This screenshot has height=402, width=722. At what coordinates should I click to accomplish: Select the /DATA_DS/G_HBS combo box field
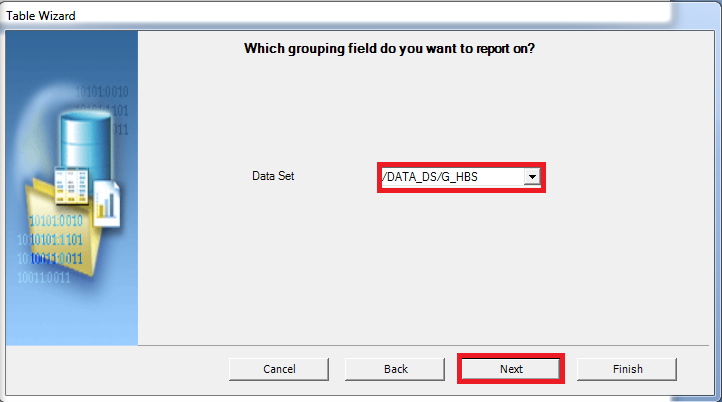(452, 177)
